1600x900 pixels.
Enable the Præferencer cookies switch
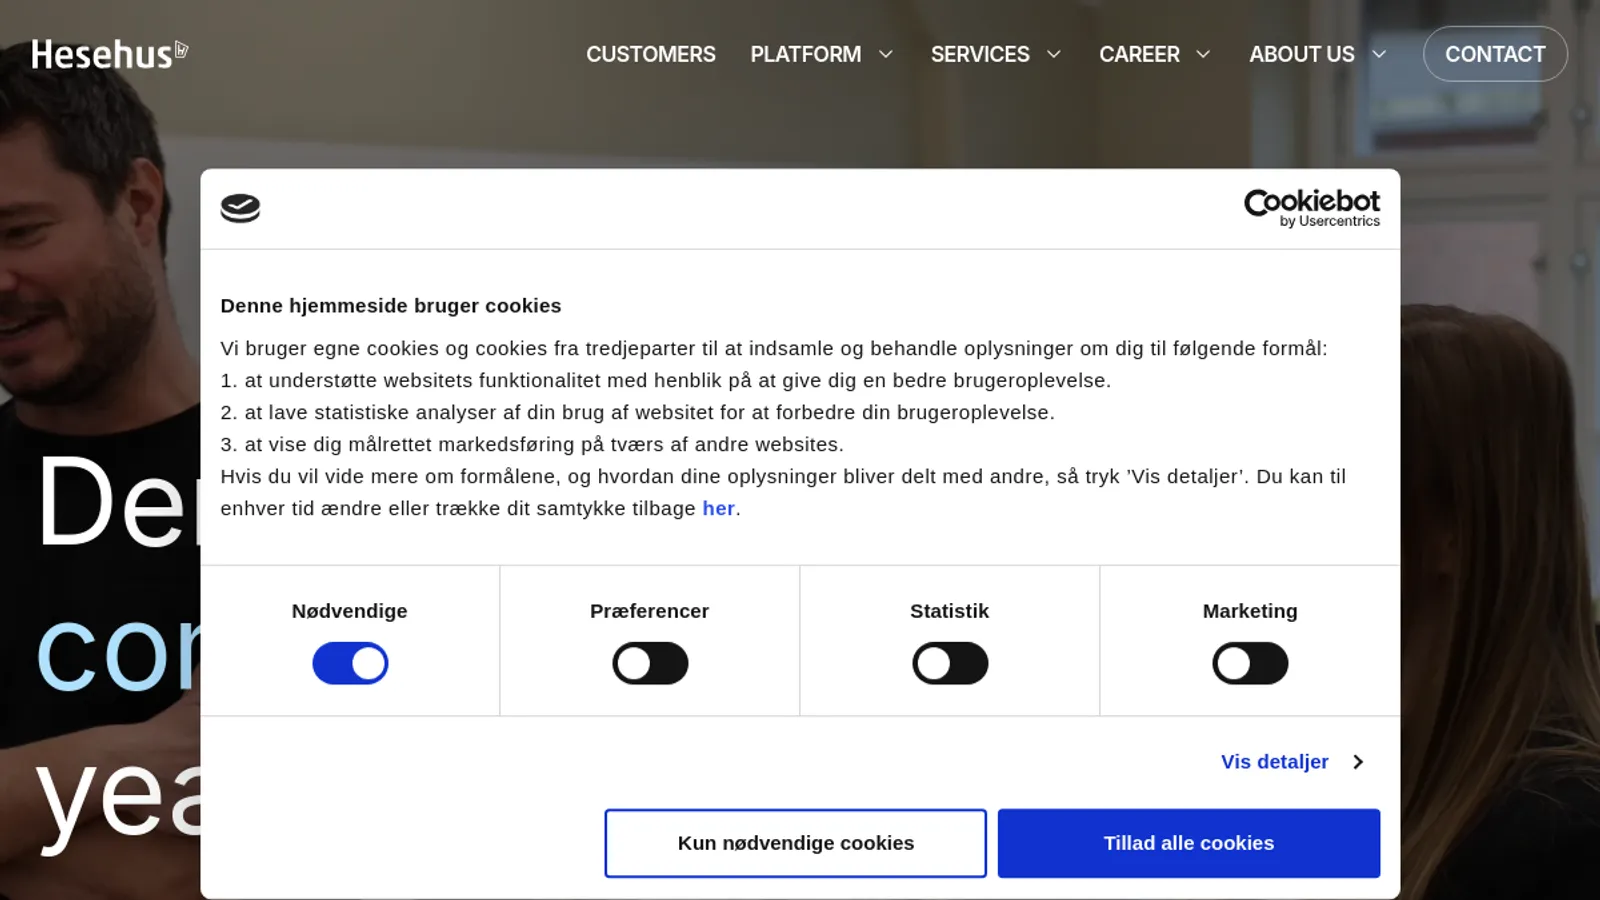coord(650,663)
